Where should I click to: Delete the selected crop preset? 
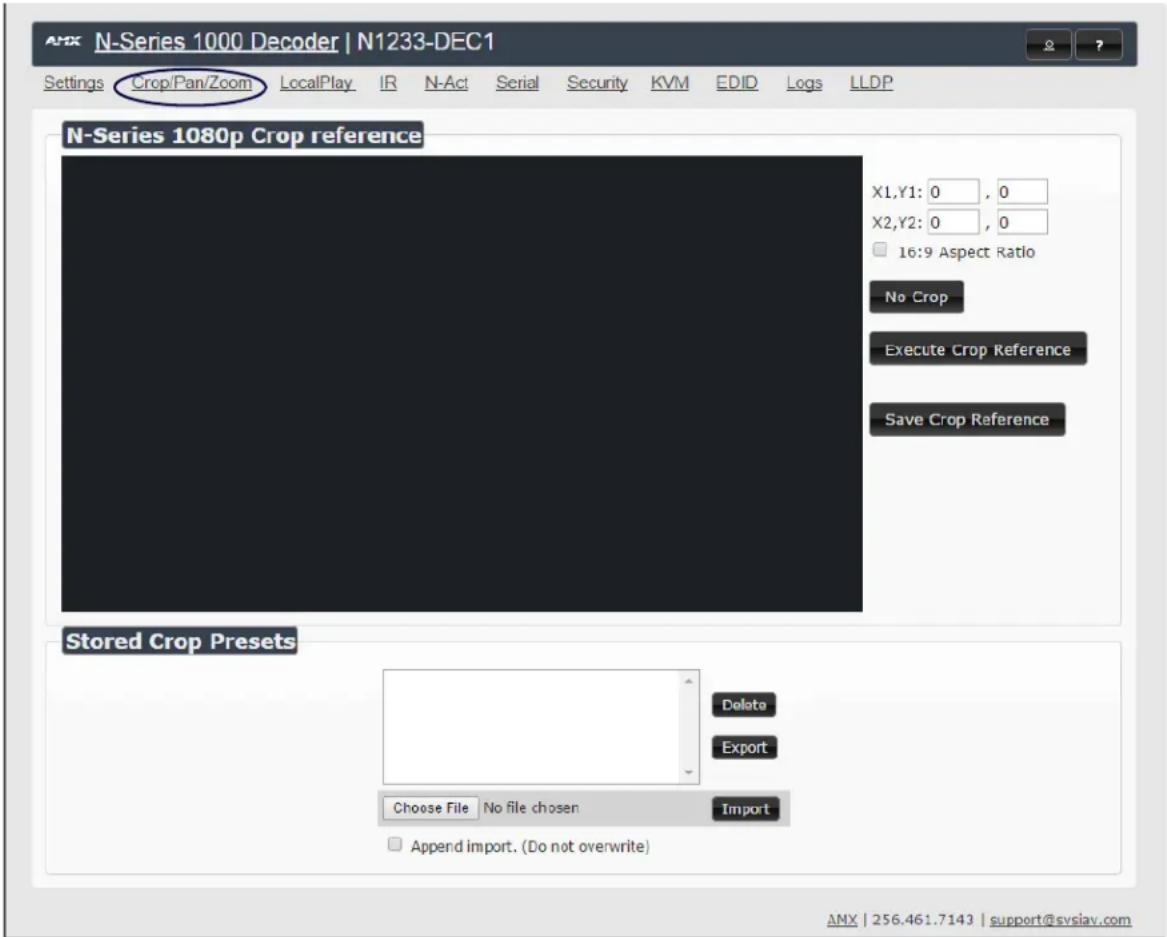point(744,705)
